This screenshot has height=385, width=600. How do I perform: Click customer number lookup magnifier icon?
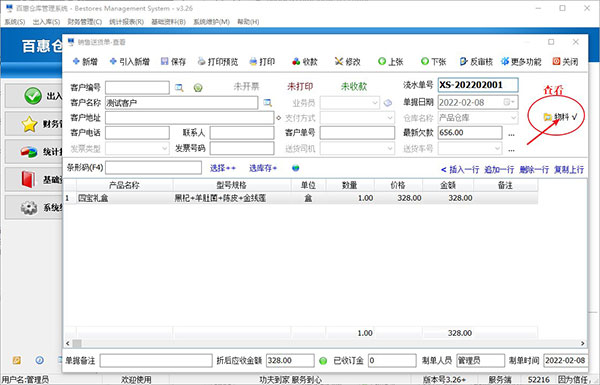179,88
